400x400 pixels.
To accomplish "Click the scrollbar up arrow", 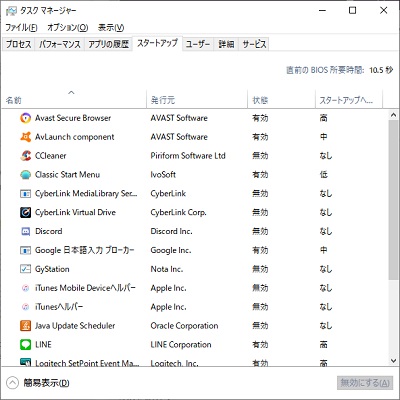I will (x=393, y=115).
